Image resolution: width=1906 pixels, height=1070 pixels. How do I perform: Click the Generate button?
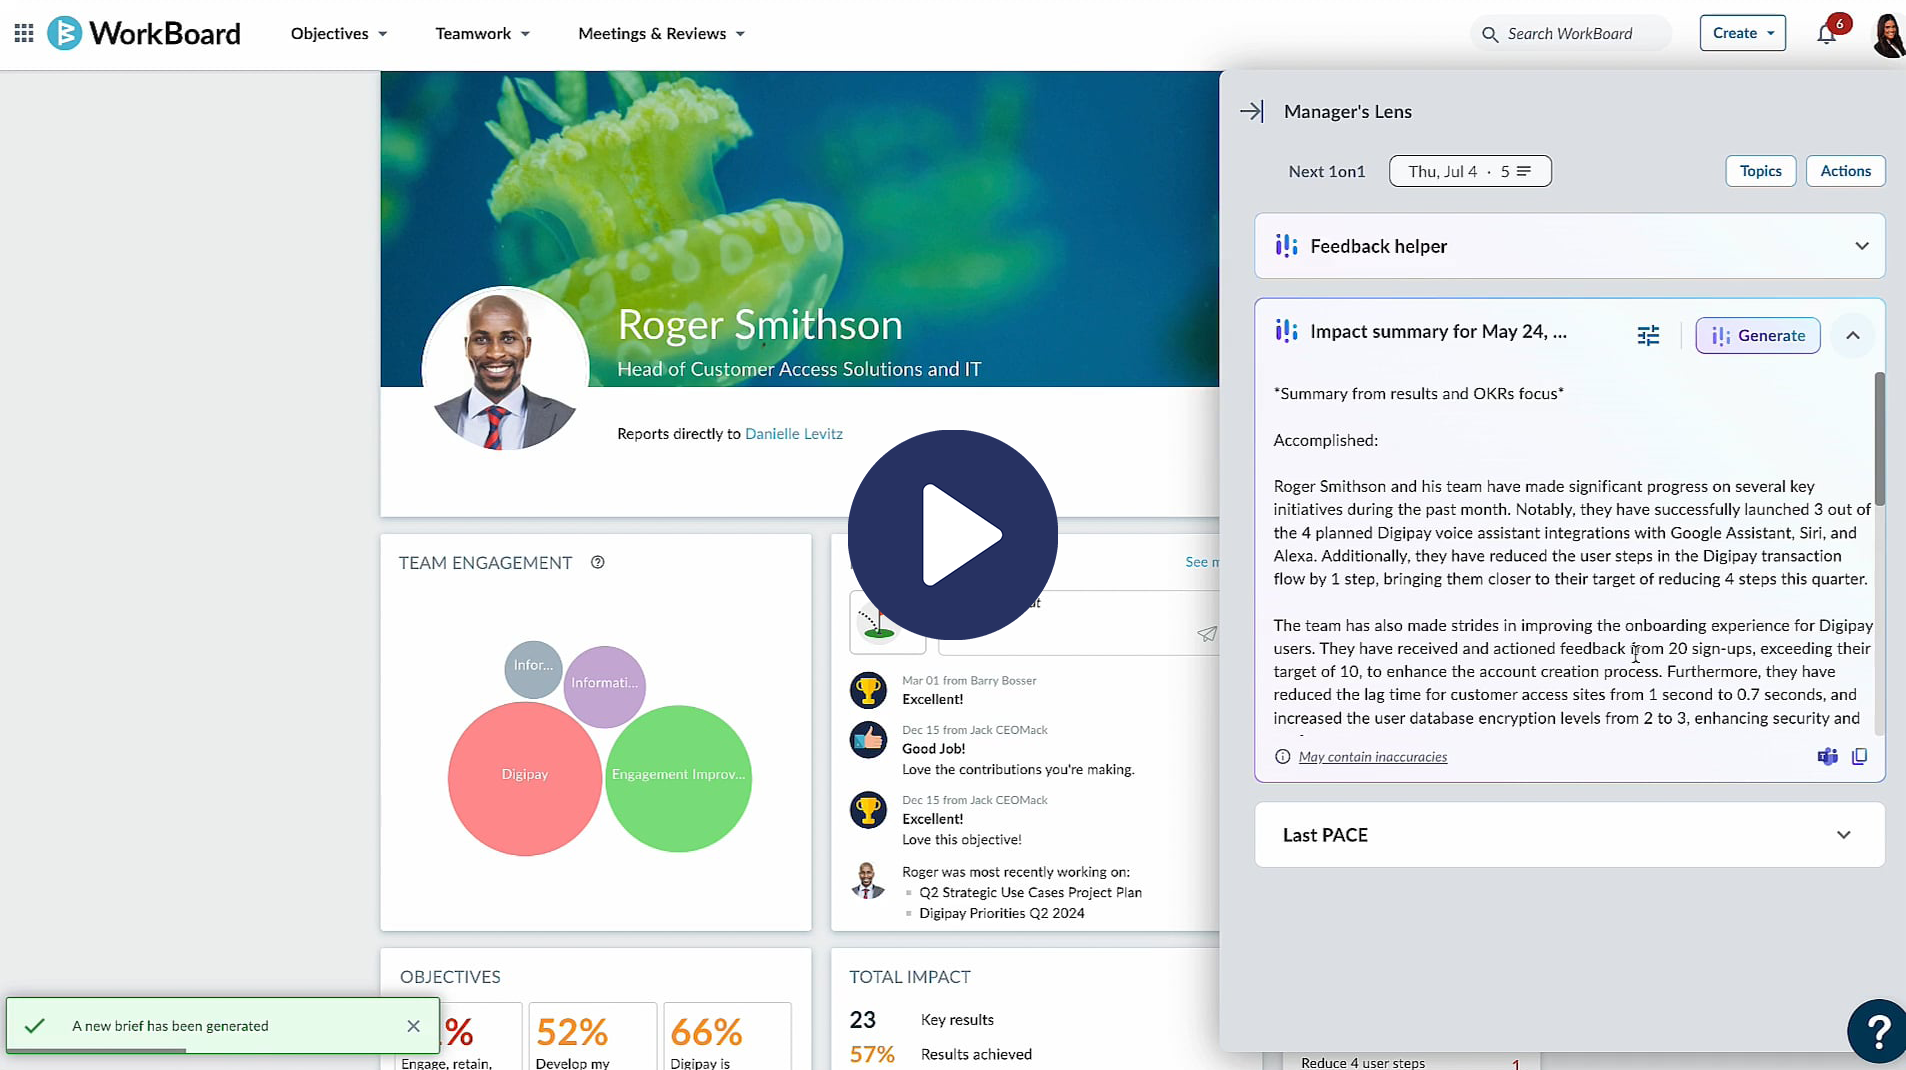click(1757, 335)
